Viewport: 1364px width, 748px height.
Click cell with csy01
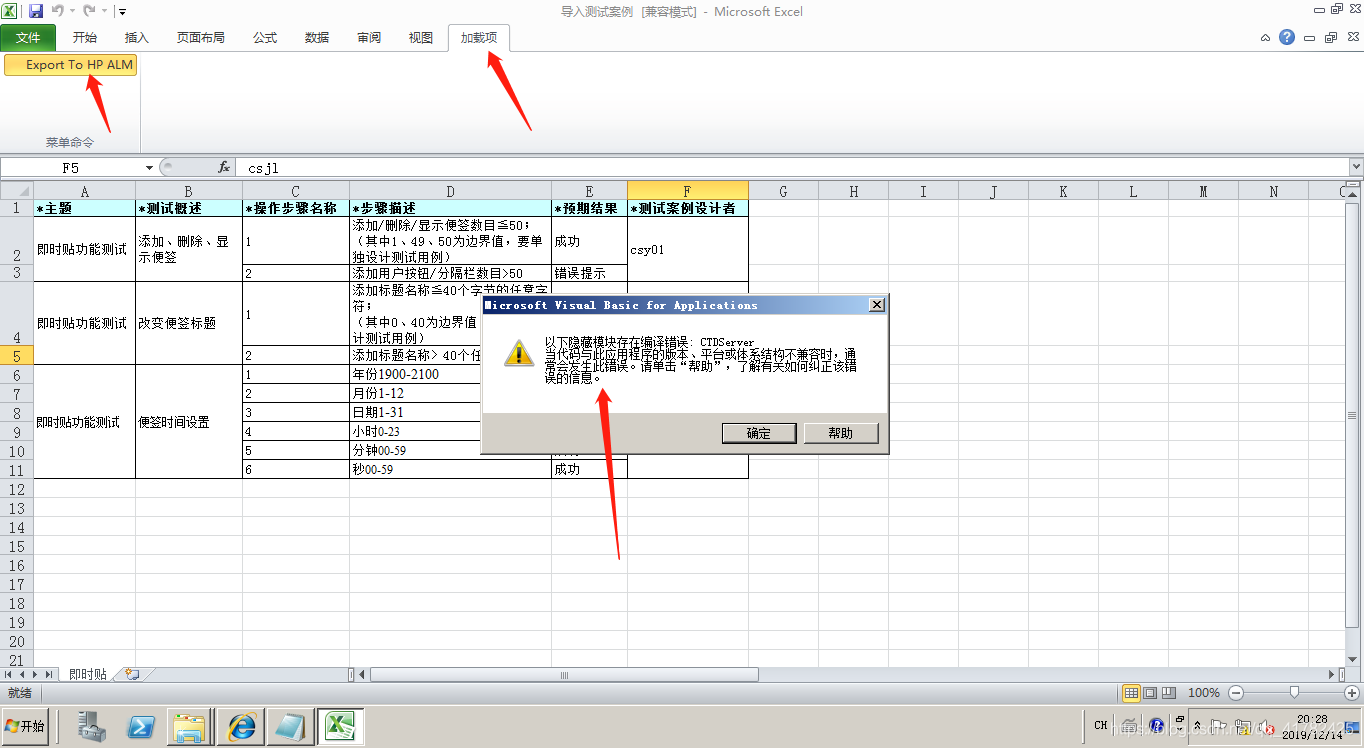pos(688,249)
